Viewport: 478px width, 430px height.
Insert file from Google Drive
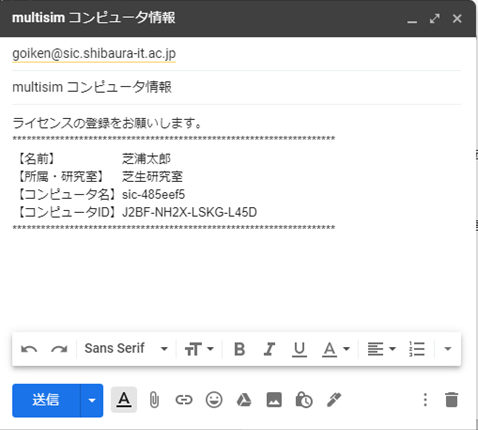(244, 400)
